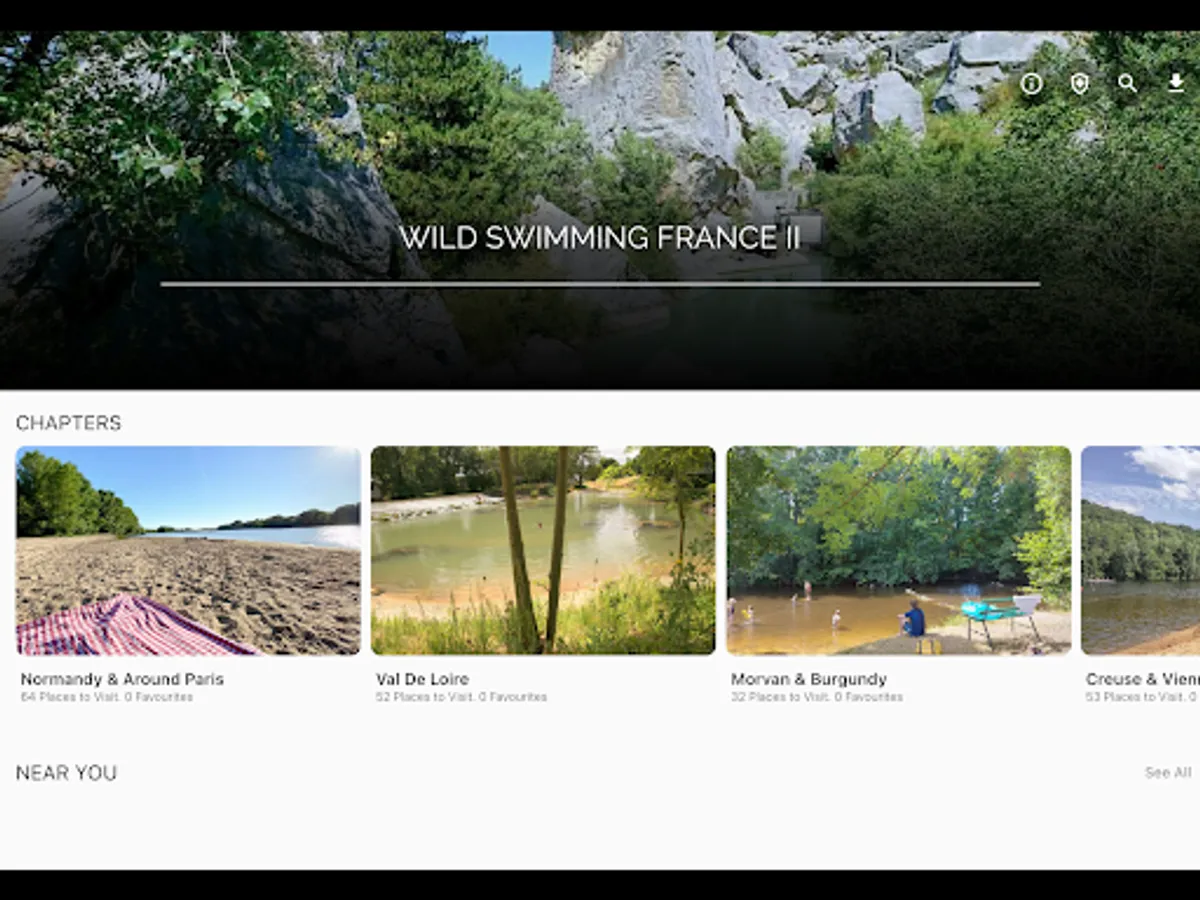
Task: Tap the 32 Places to Visit subtitle
Action: click(x=817, y=697)
